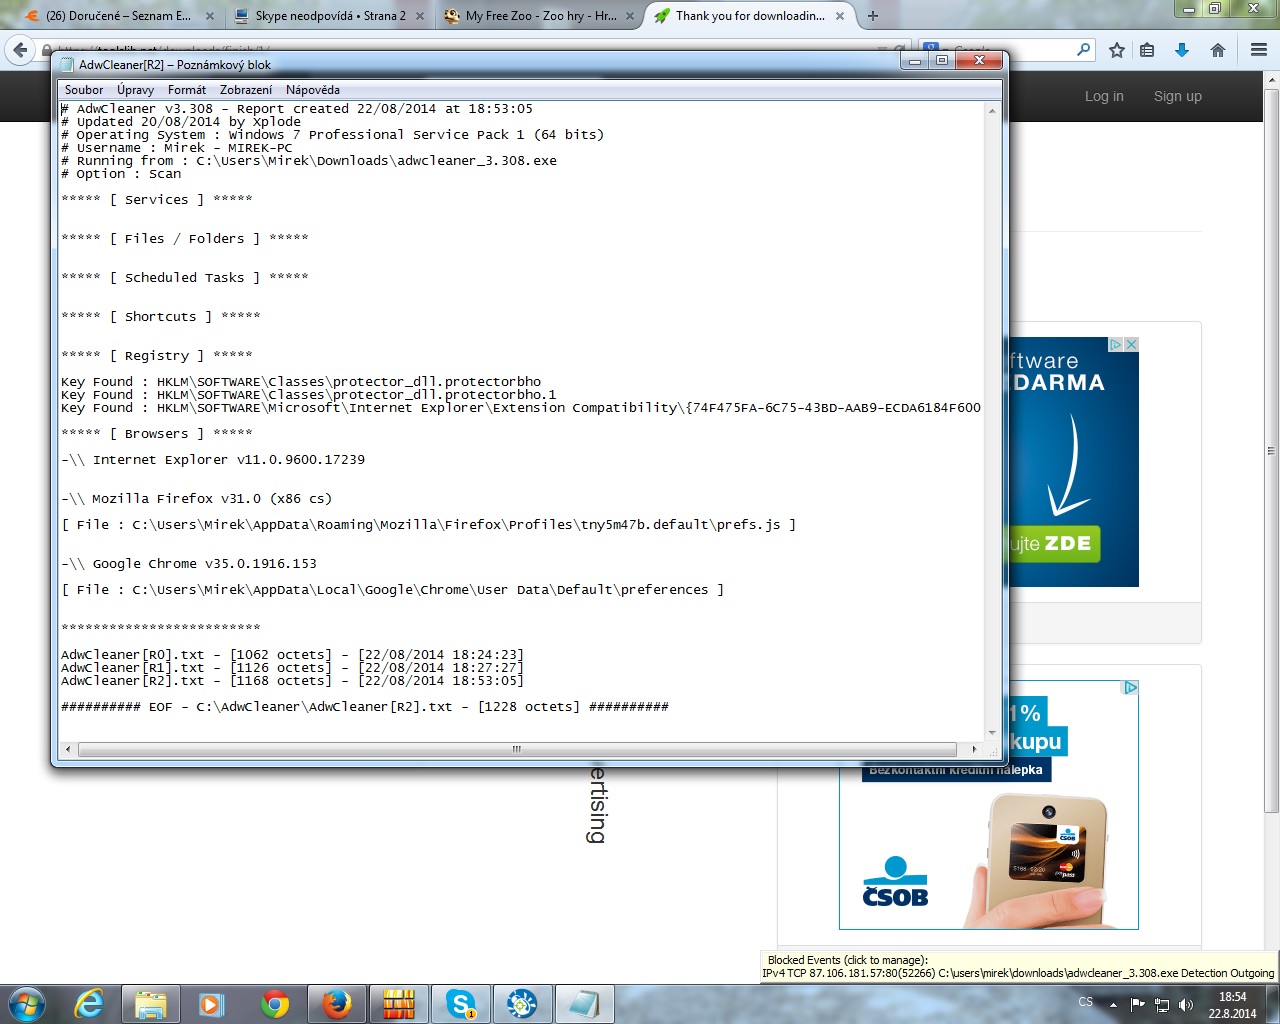Maximize the Notepad window
Screen dimensions: 1280x1024
click(x=942, y=62)
